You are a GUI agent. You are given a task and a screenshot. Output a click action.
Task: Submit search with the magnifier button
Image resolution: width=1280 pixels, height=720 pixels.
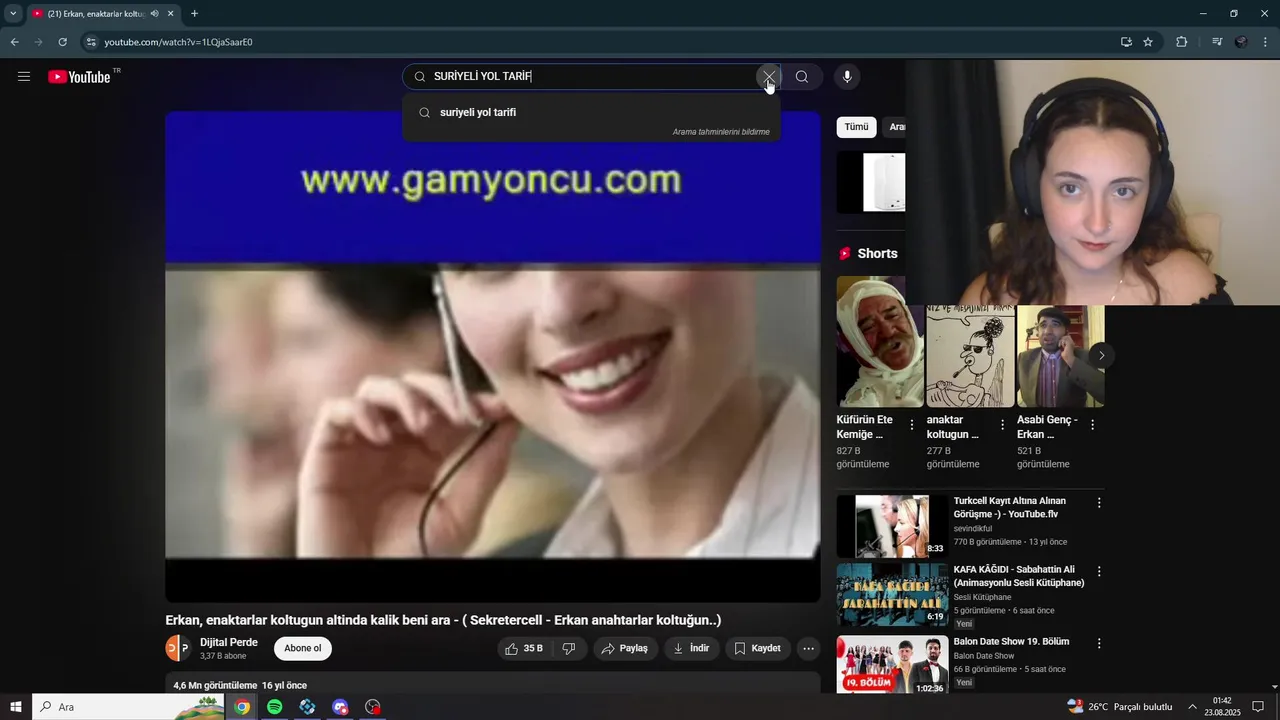tap(802, 77)
